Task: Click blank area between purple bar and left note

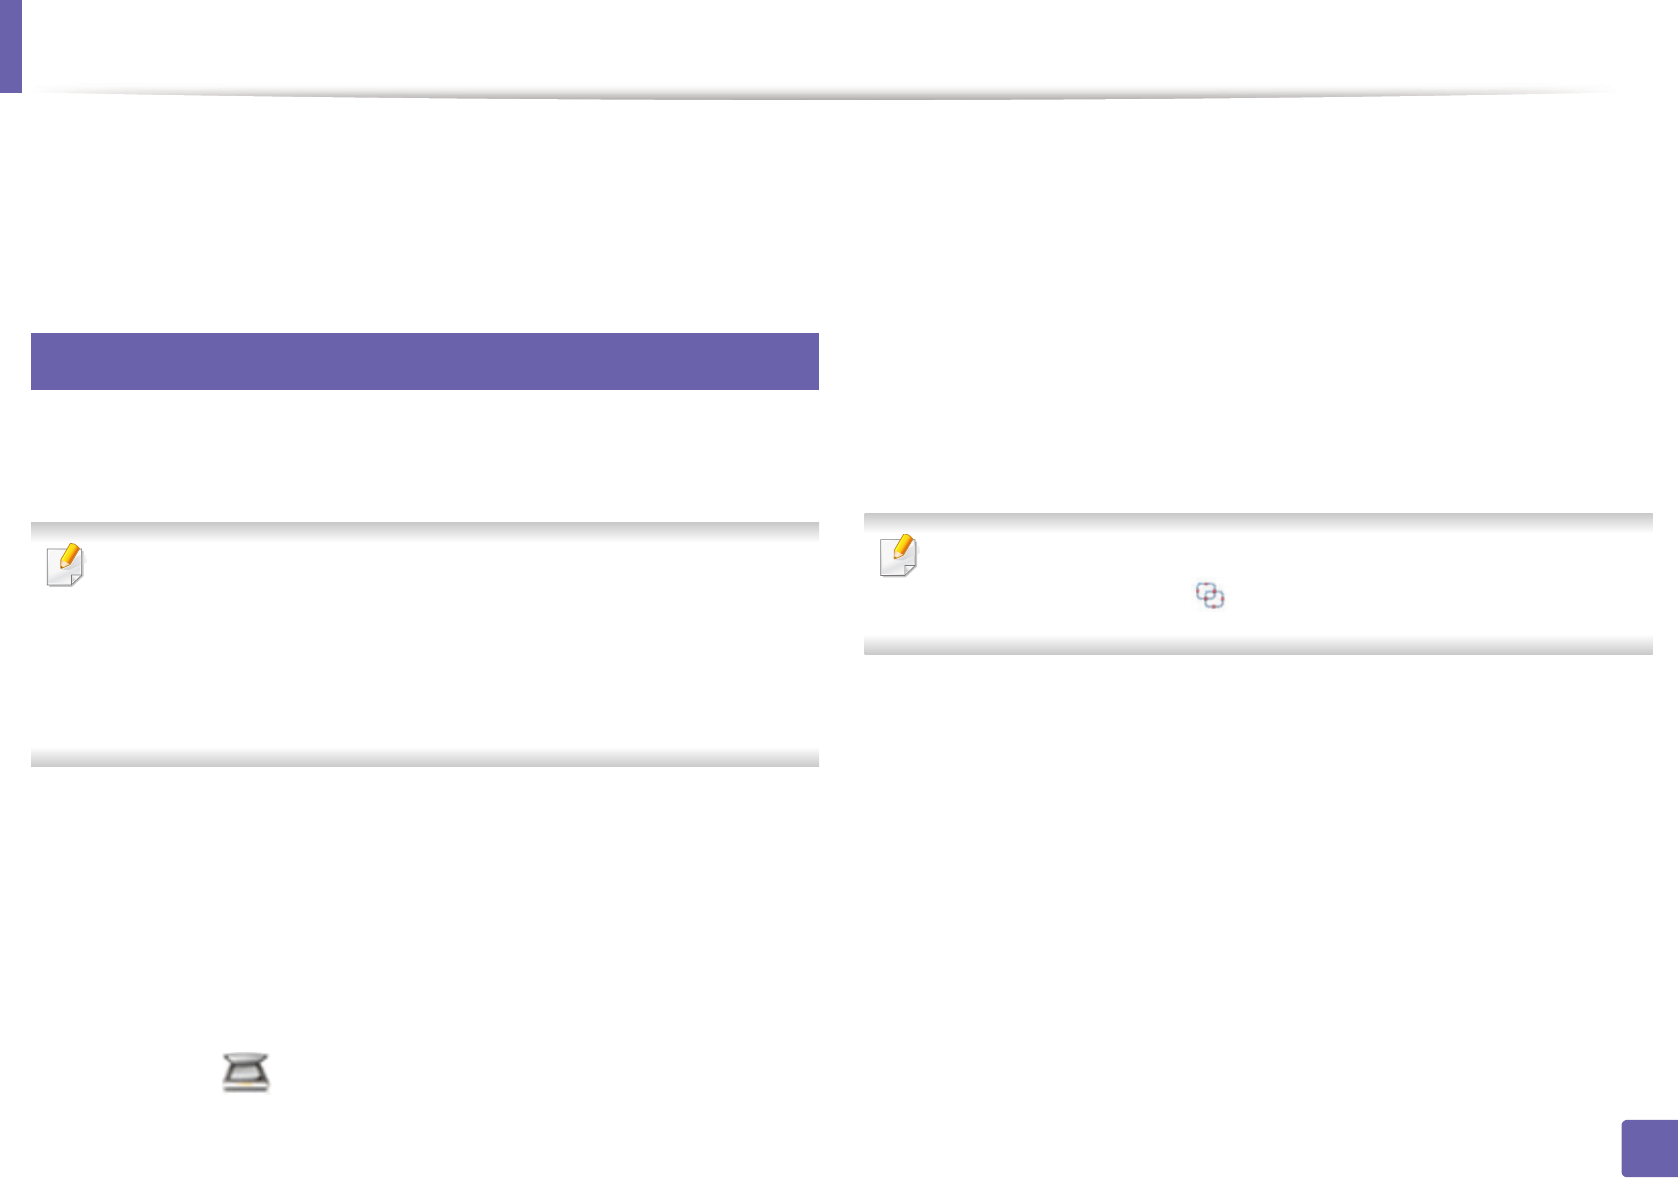Action: pyautogui.click(x=424, y=455)
